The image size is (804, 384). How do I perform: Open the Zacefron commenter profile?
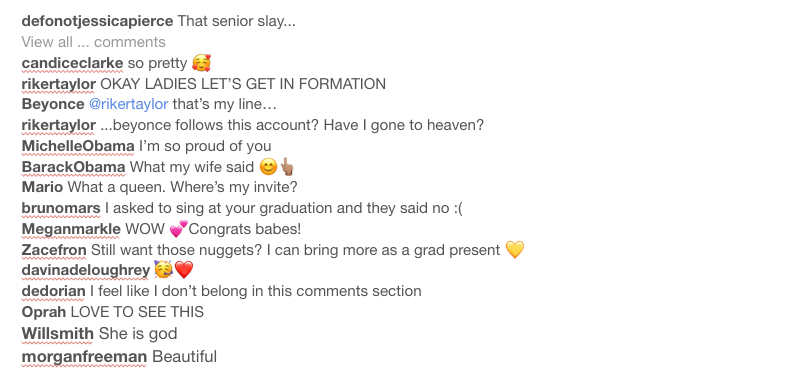[x=54, y=250]
